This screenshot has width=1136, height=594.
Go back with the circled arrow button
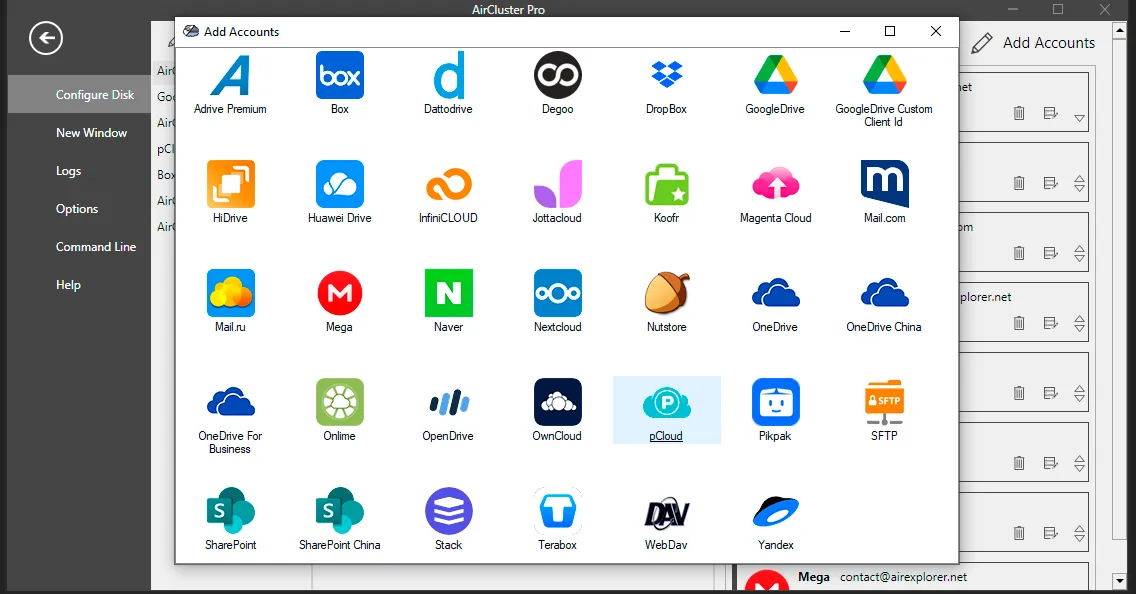(46, 38)
